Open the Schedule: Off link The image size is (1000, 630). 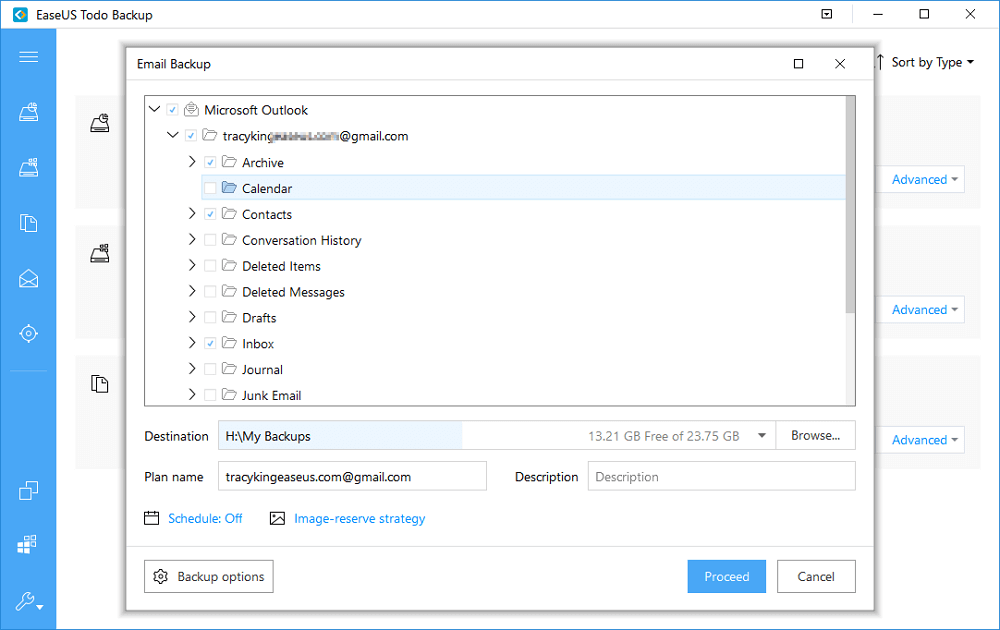pyautogui.click(x=205, y=518)
